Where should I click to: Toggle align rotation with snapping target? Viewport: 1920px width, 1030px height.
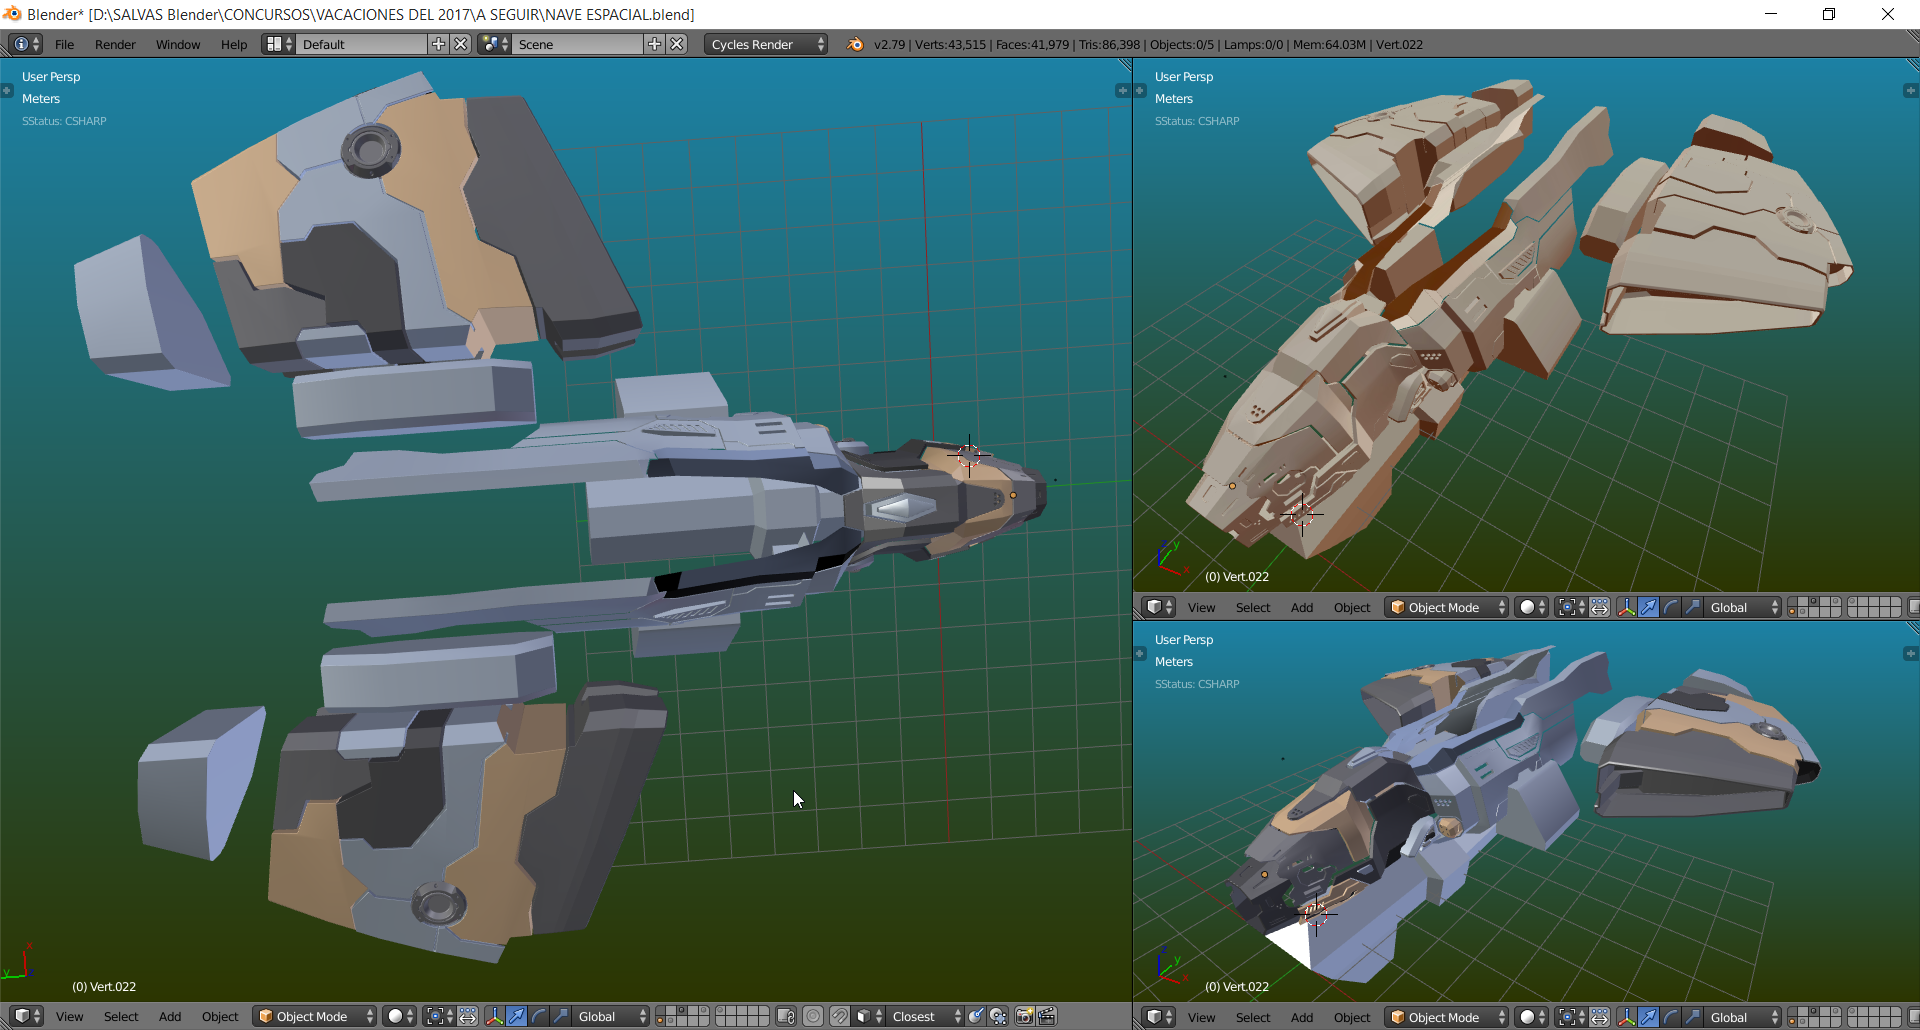pos(976,1016)
